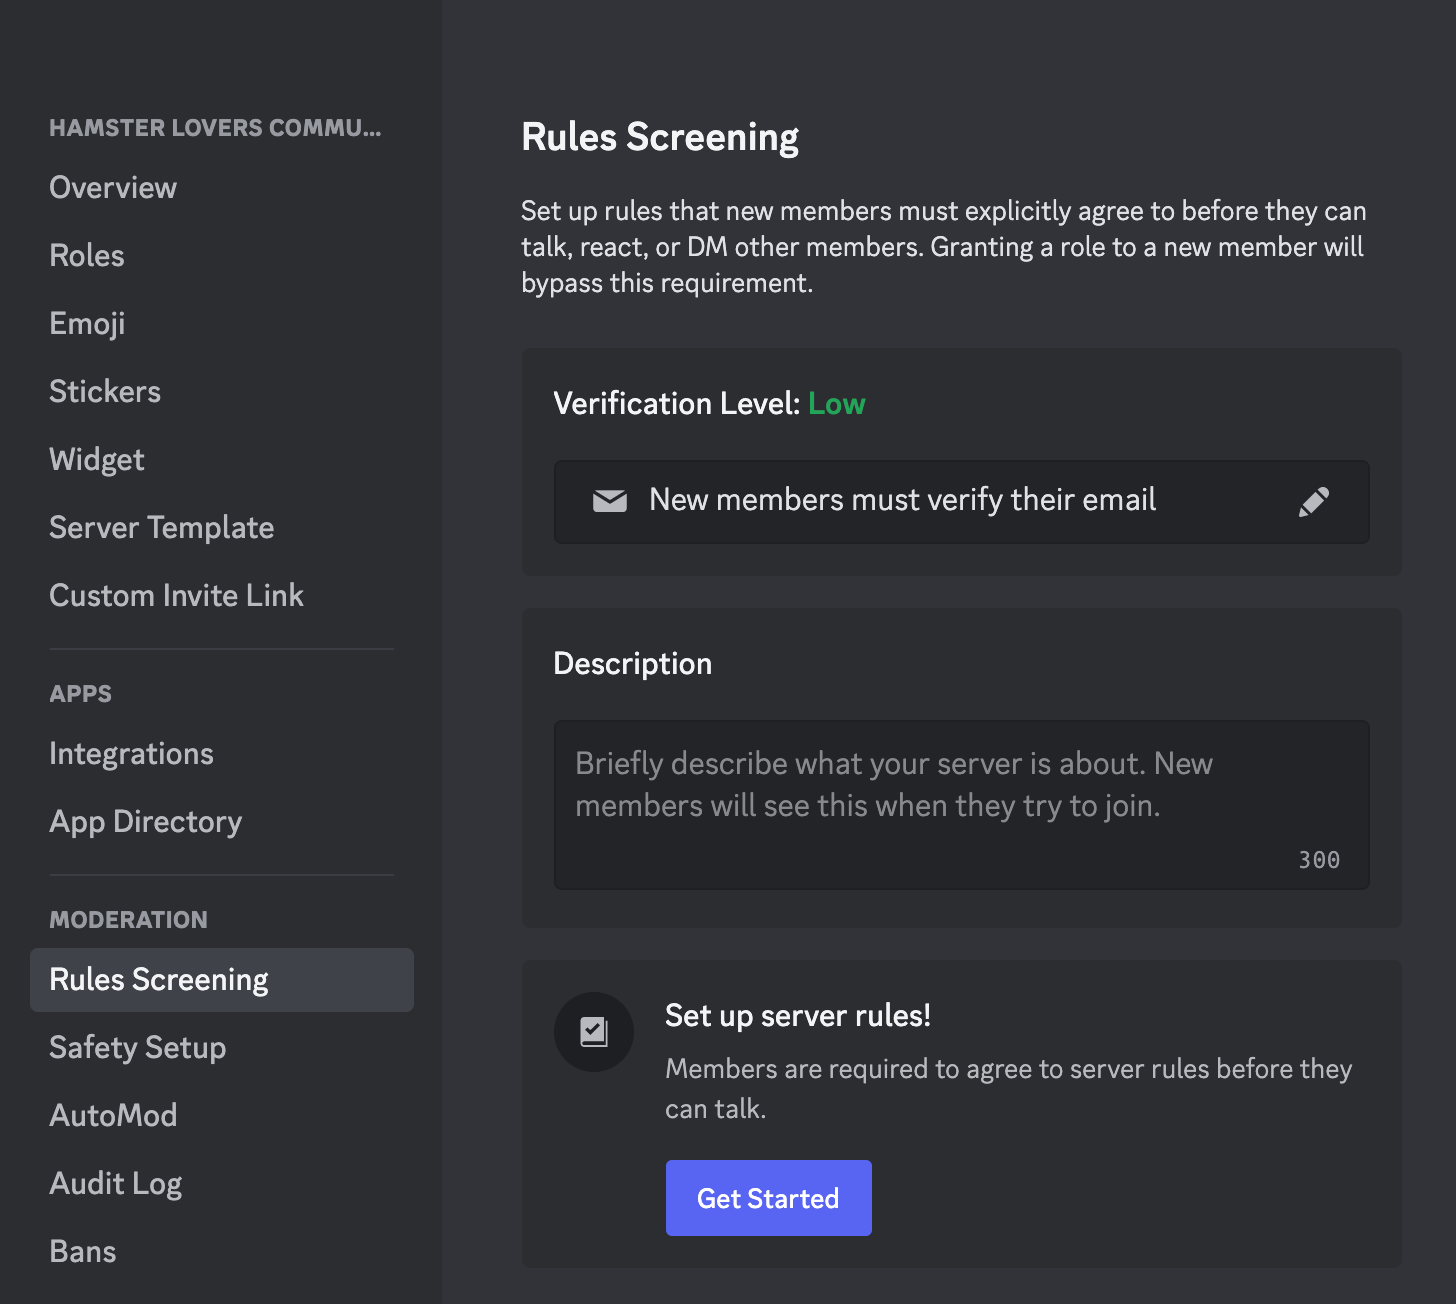Click the pencil edit icon for verification level
Viewport: 1456px width, 1304px height.
1313,501
